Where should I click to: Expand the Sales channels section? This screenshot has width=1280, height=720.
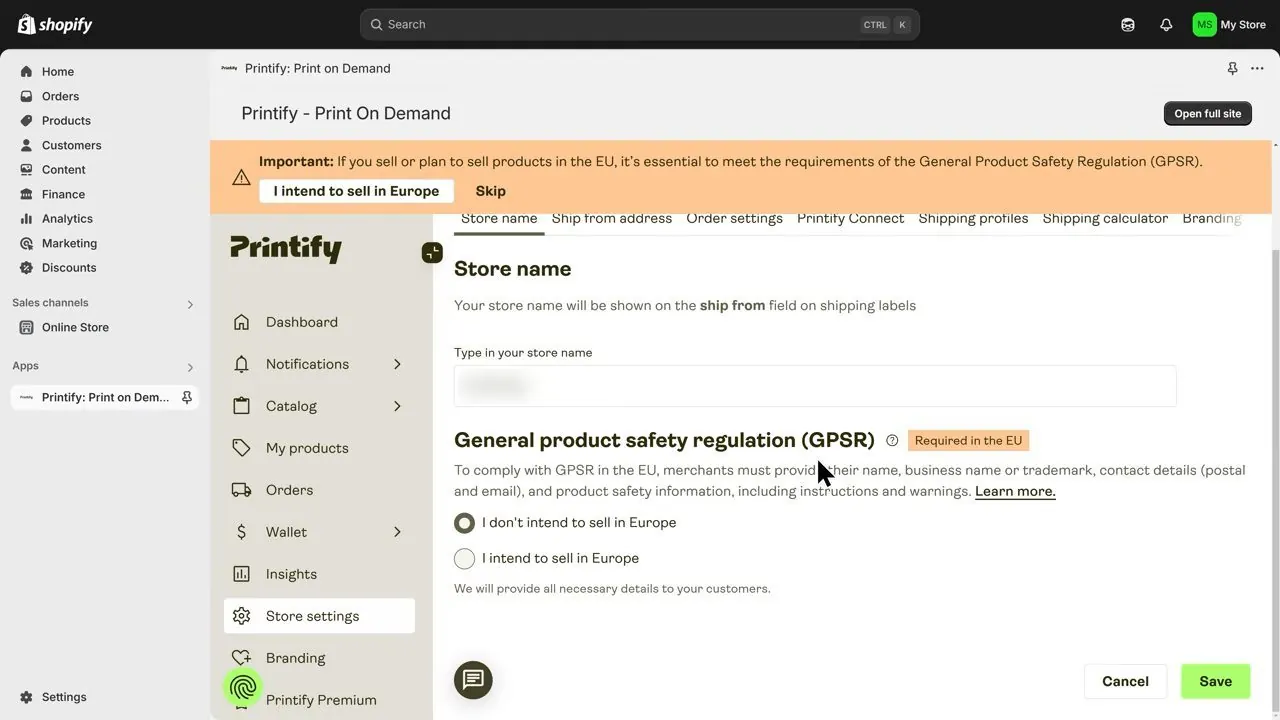[190, 304]
